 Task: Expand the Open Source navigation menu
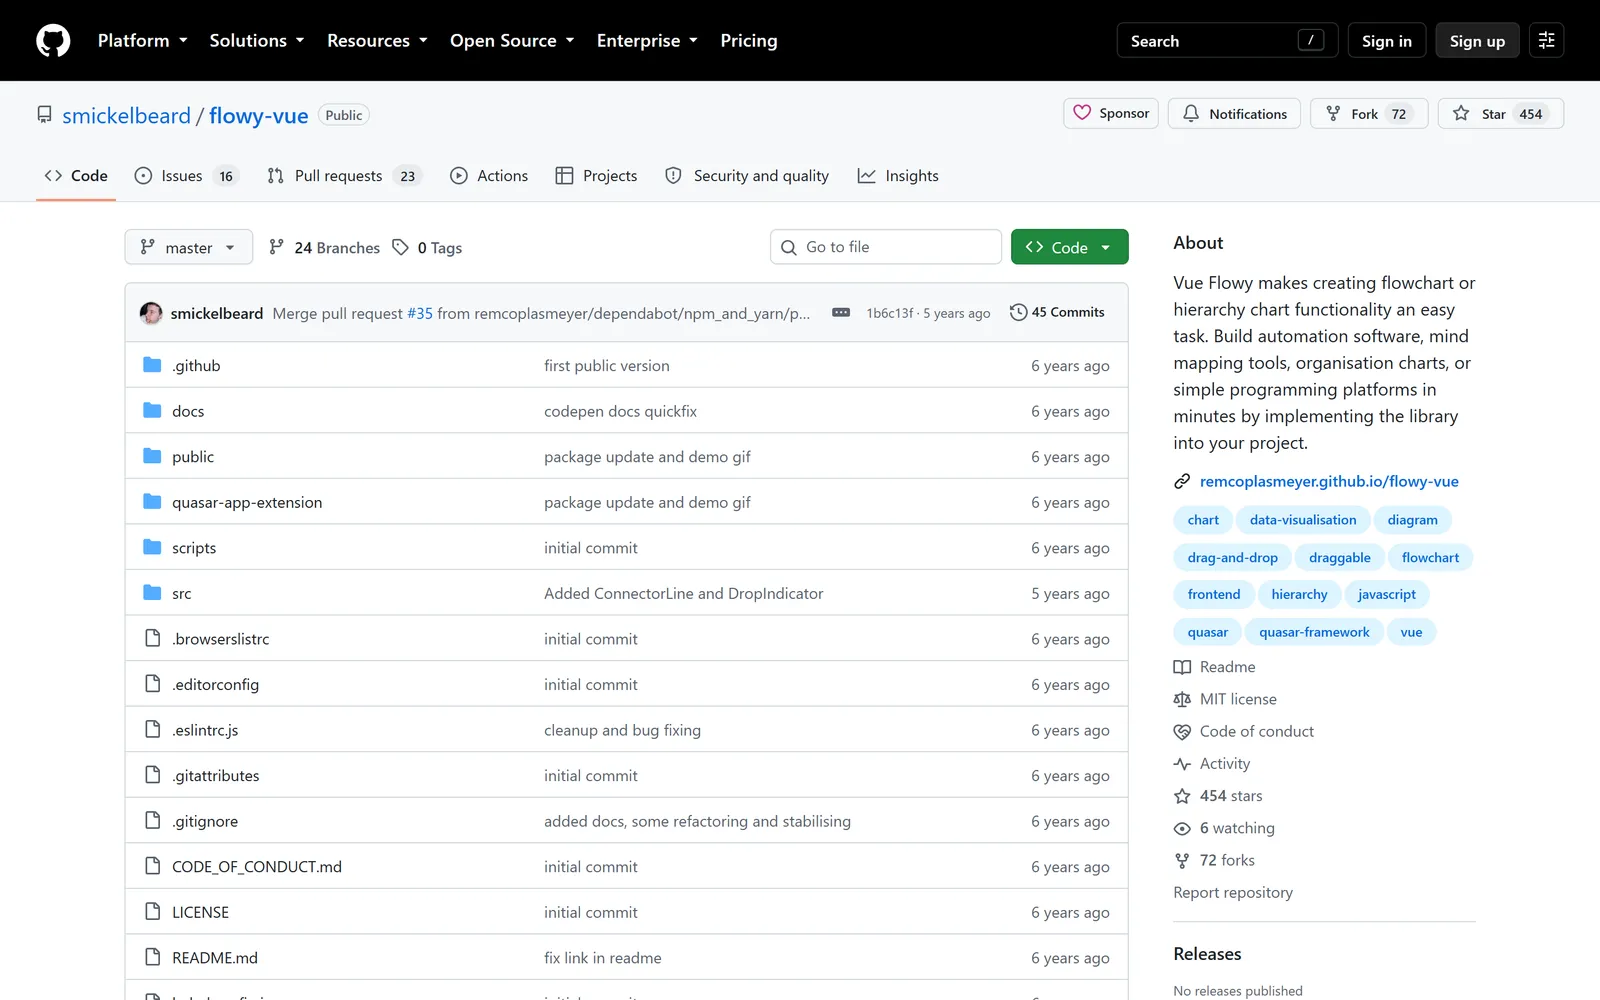pos(512,41)
